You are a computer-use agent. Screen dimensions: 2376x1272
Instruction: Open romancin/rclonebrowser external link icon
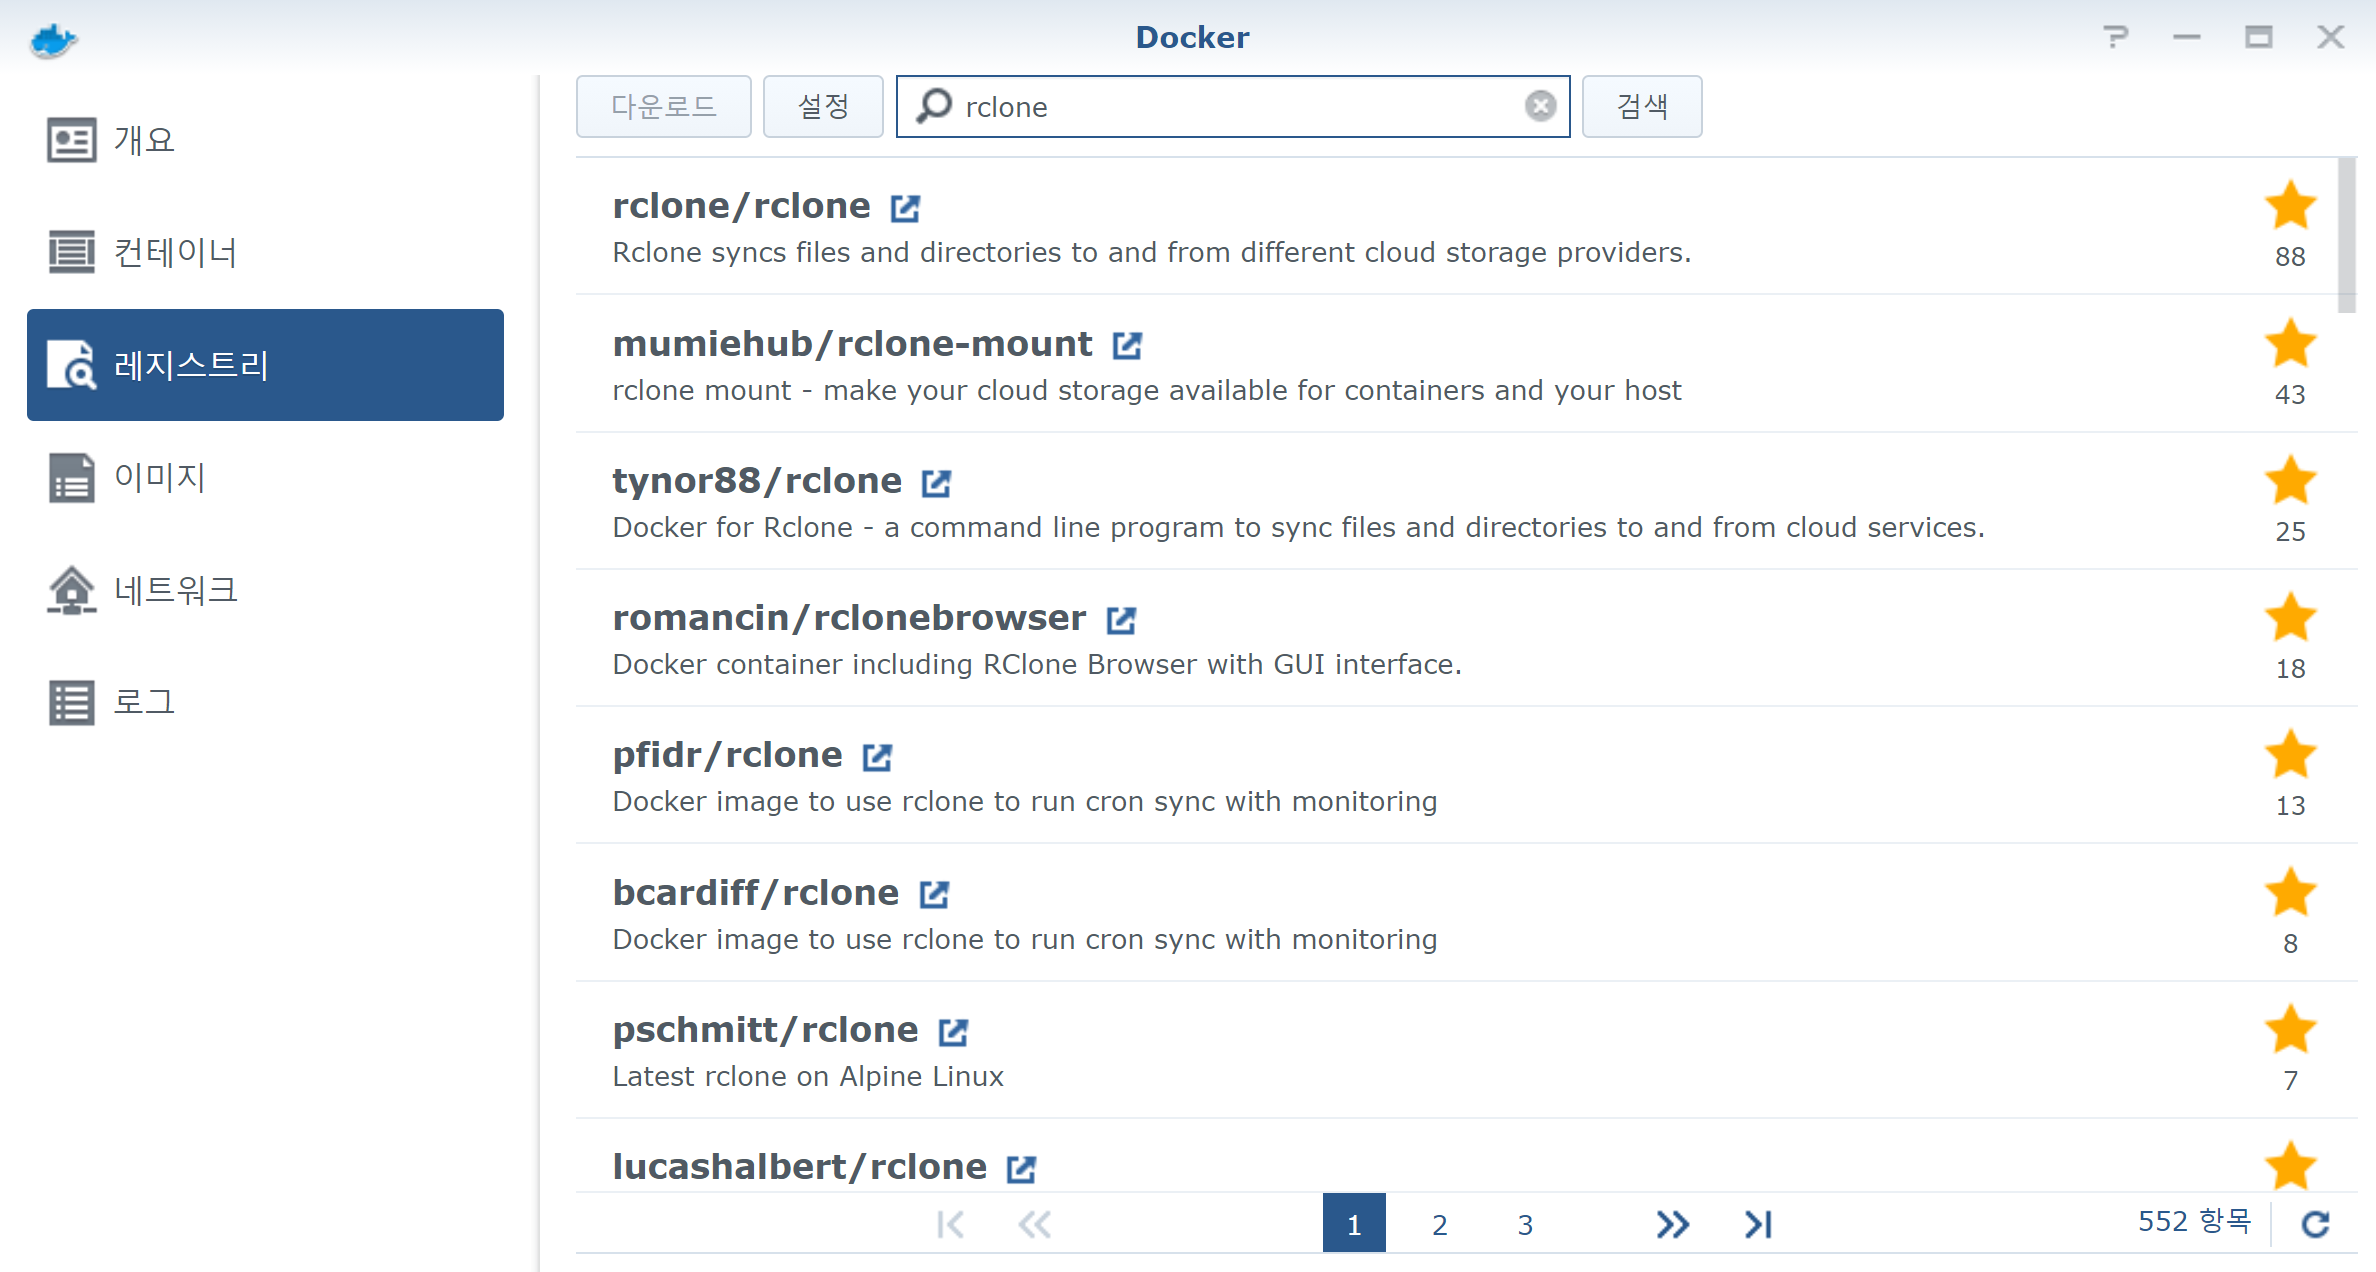[x=1121, y=620]
